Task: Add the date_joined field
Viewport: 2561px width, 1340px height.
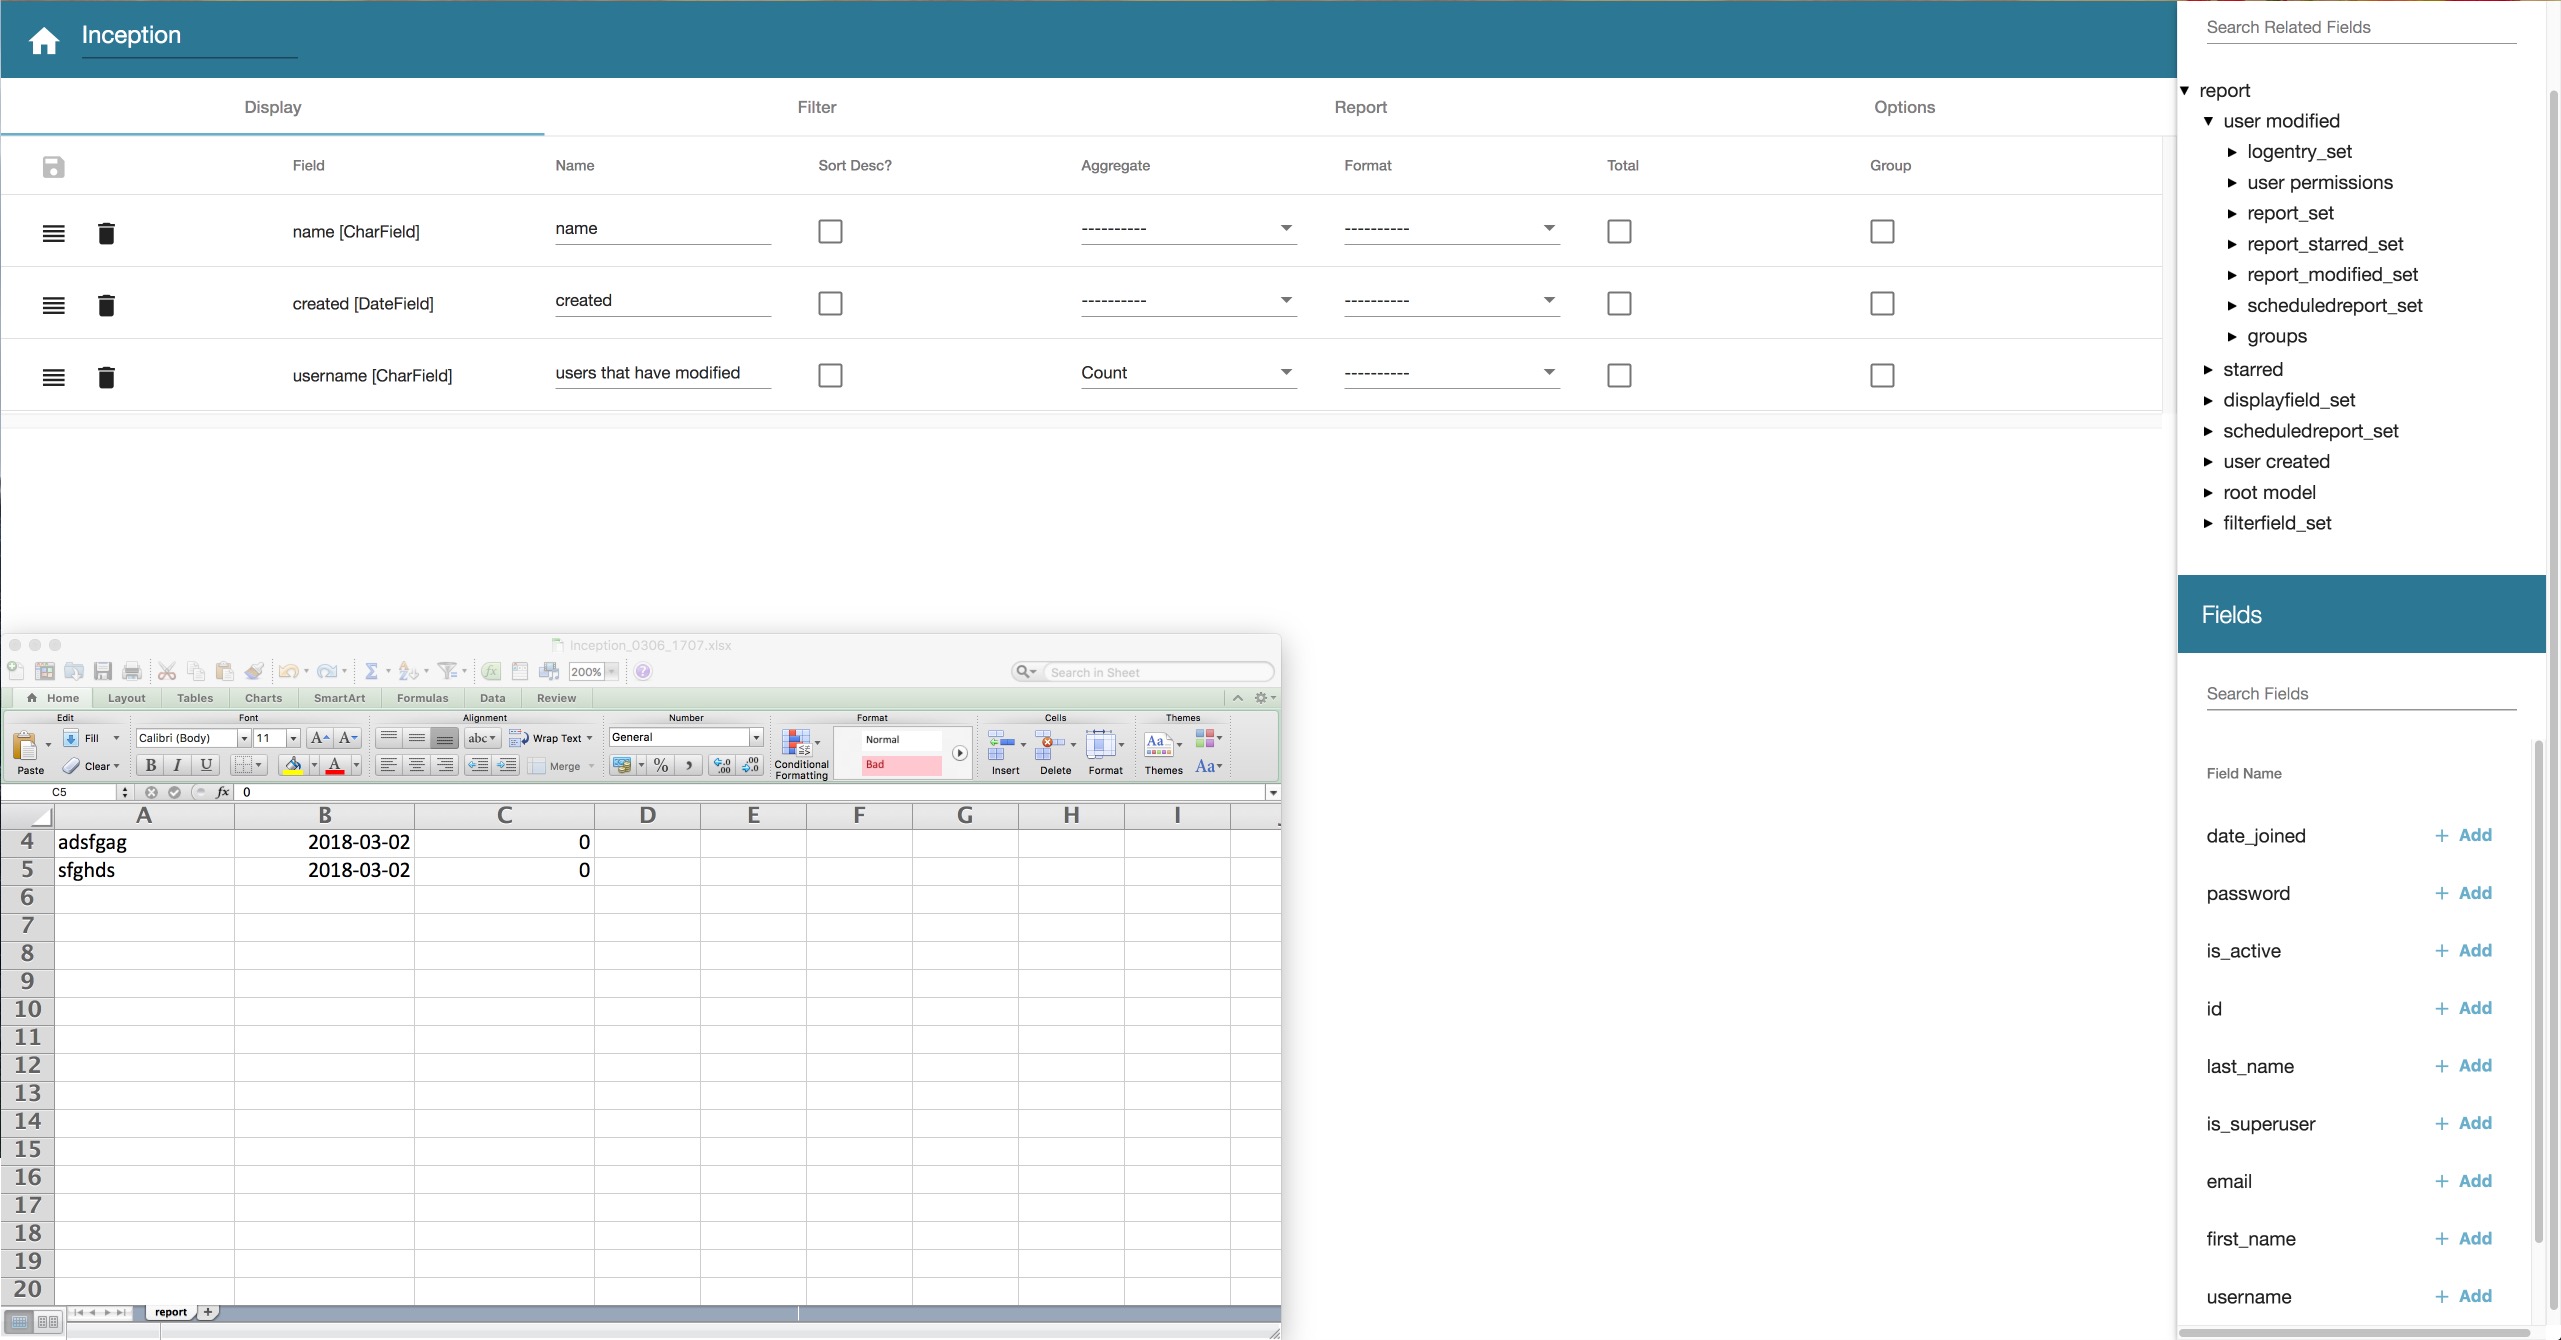Action: tap(2463, 835)
